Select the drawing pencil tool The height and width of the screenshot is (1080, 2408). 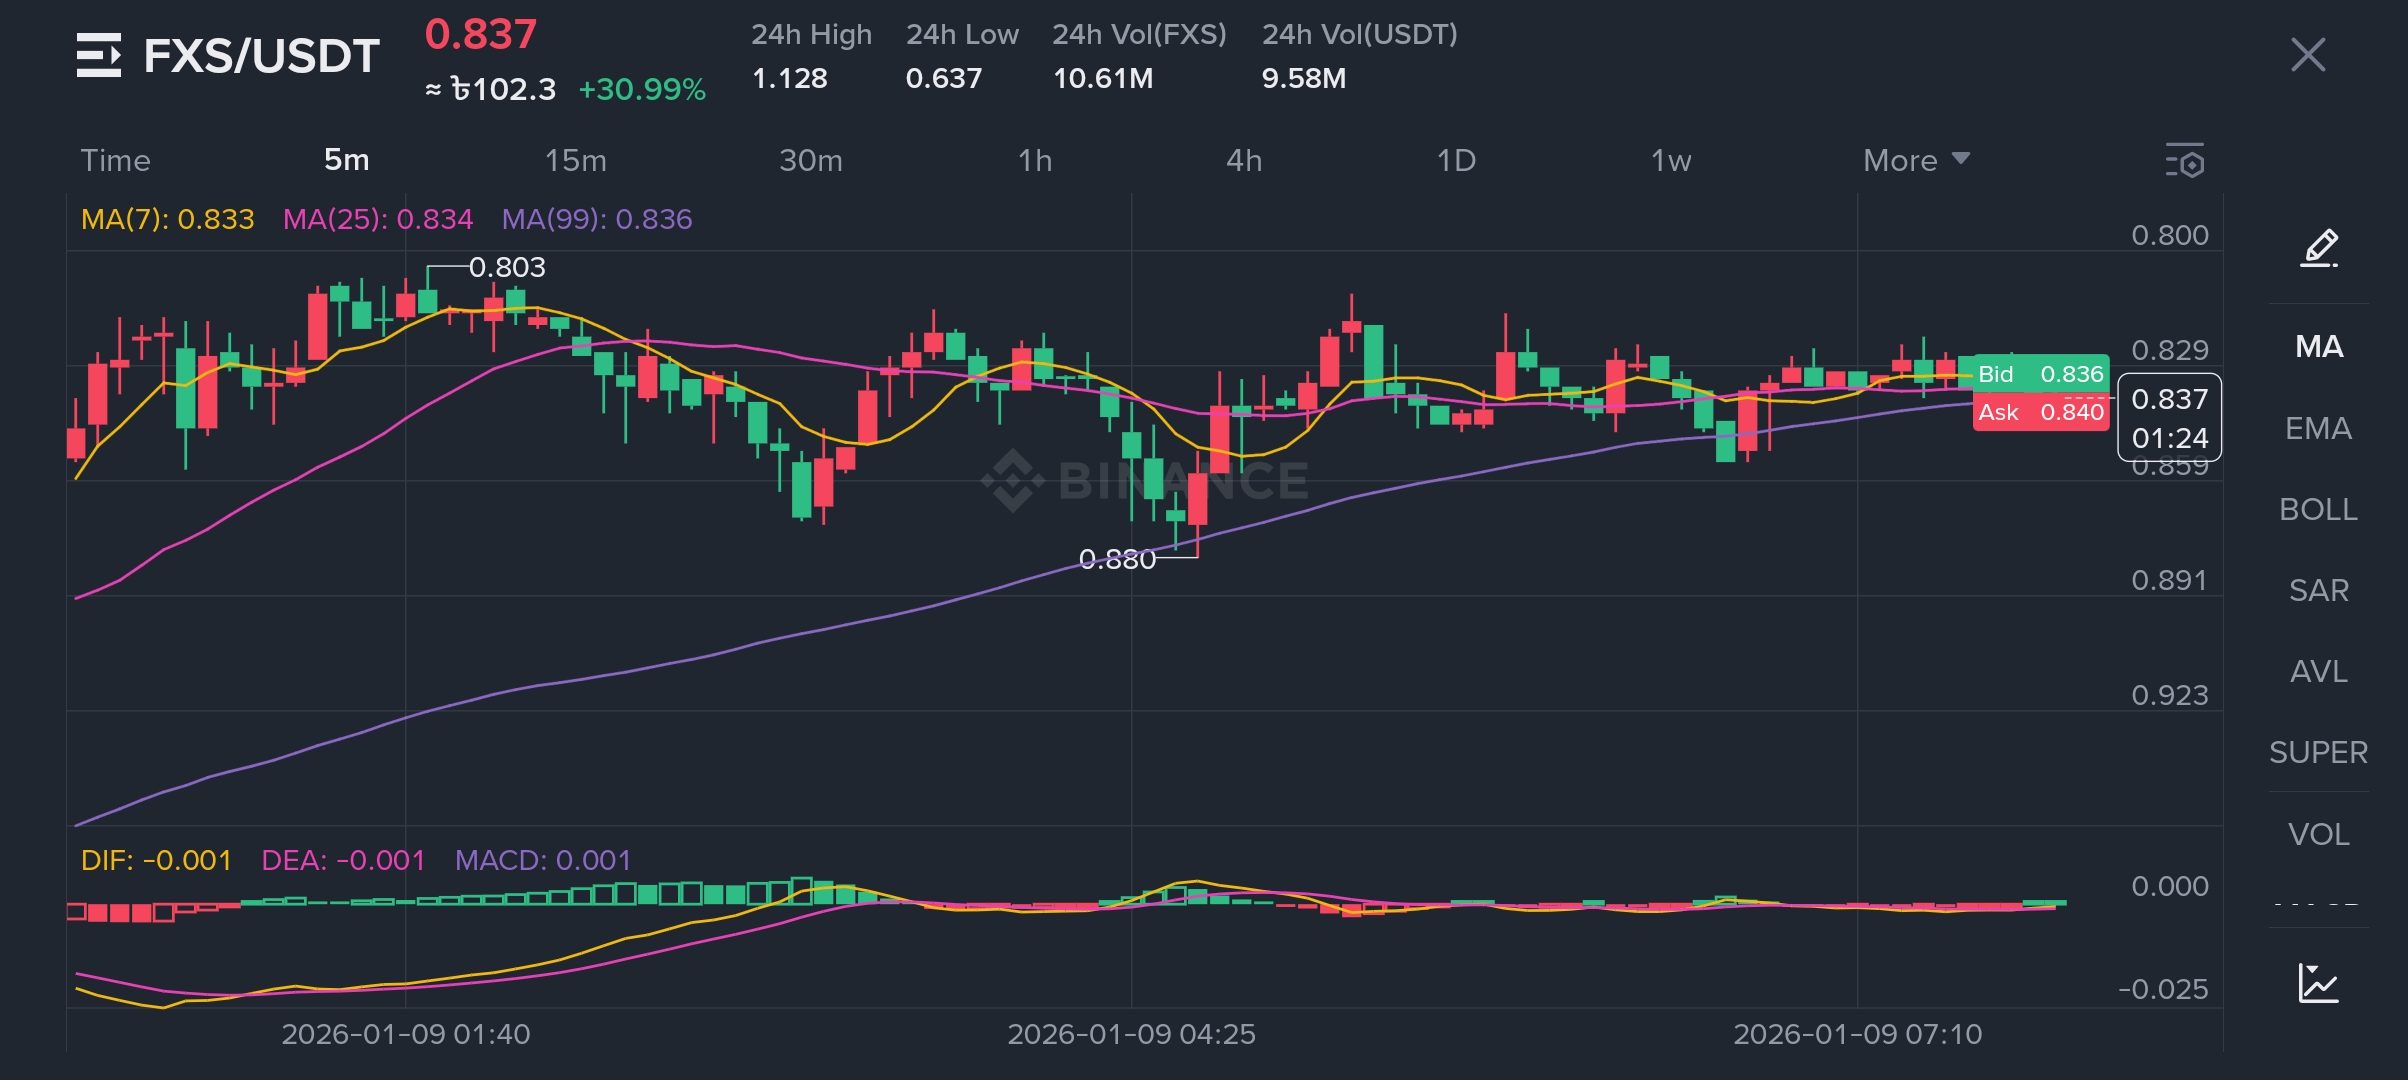(2319, 248)
